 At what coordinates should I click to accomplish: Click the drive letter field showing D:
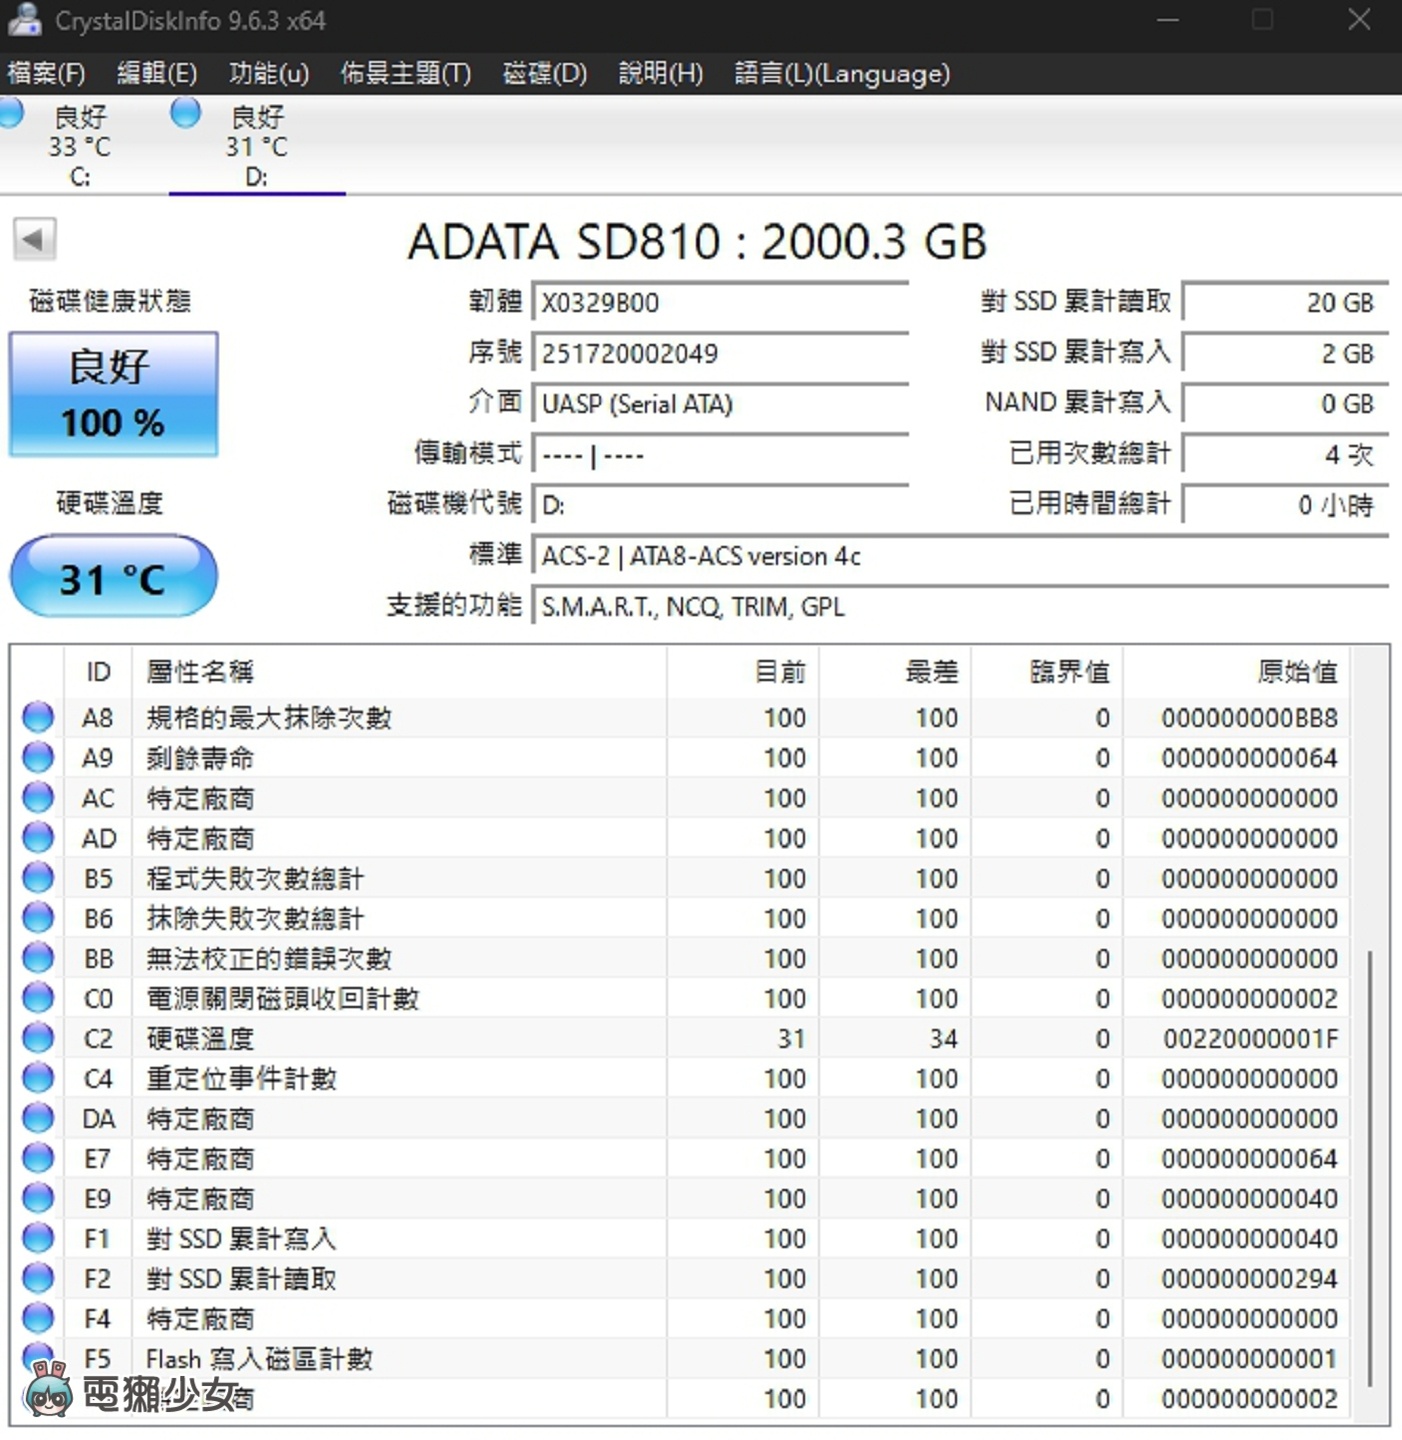point(721,505)
